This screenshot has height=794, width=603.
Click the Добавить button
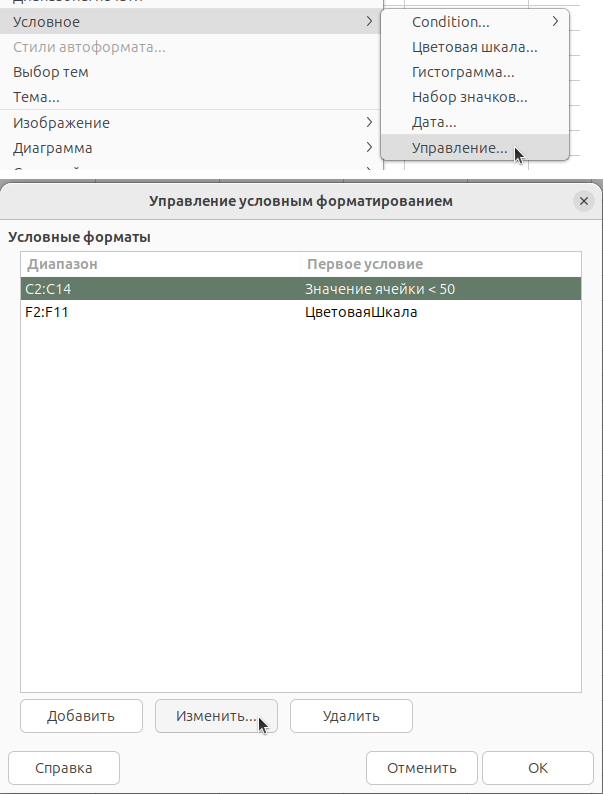pos(82,716)
